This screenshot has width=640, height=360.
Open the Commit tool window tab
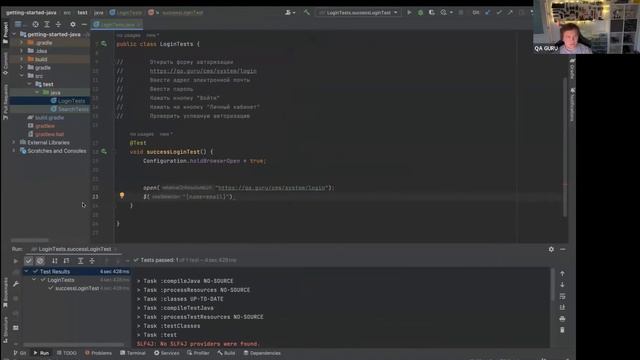pos(5,63)
